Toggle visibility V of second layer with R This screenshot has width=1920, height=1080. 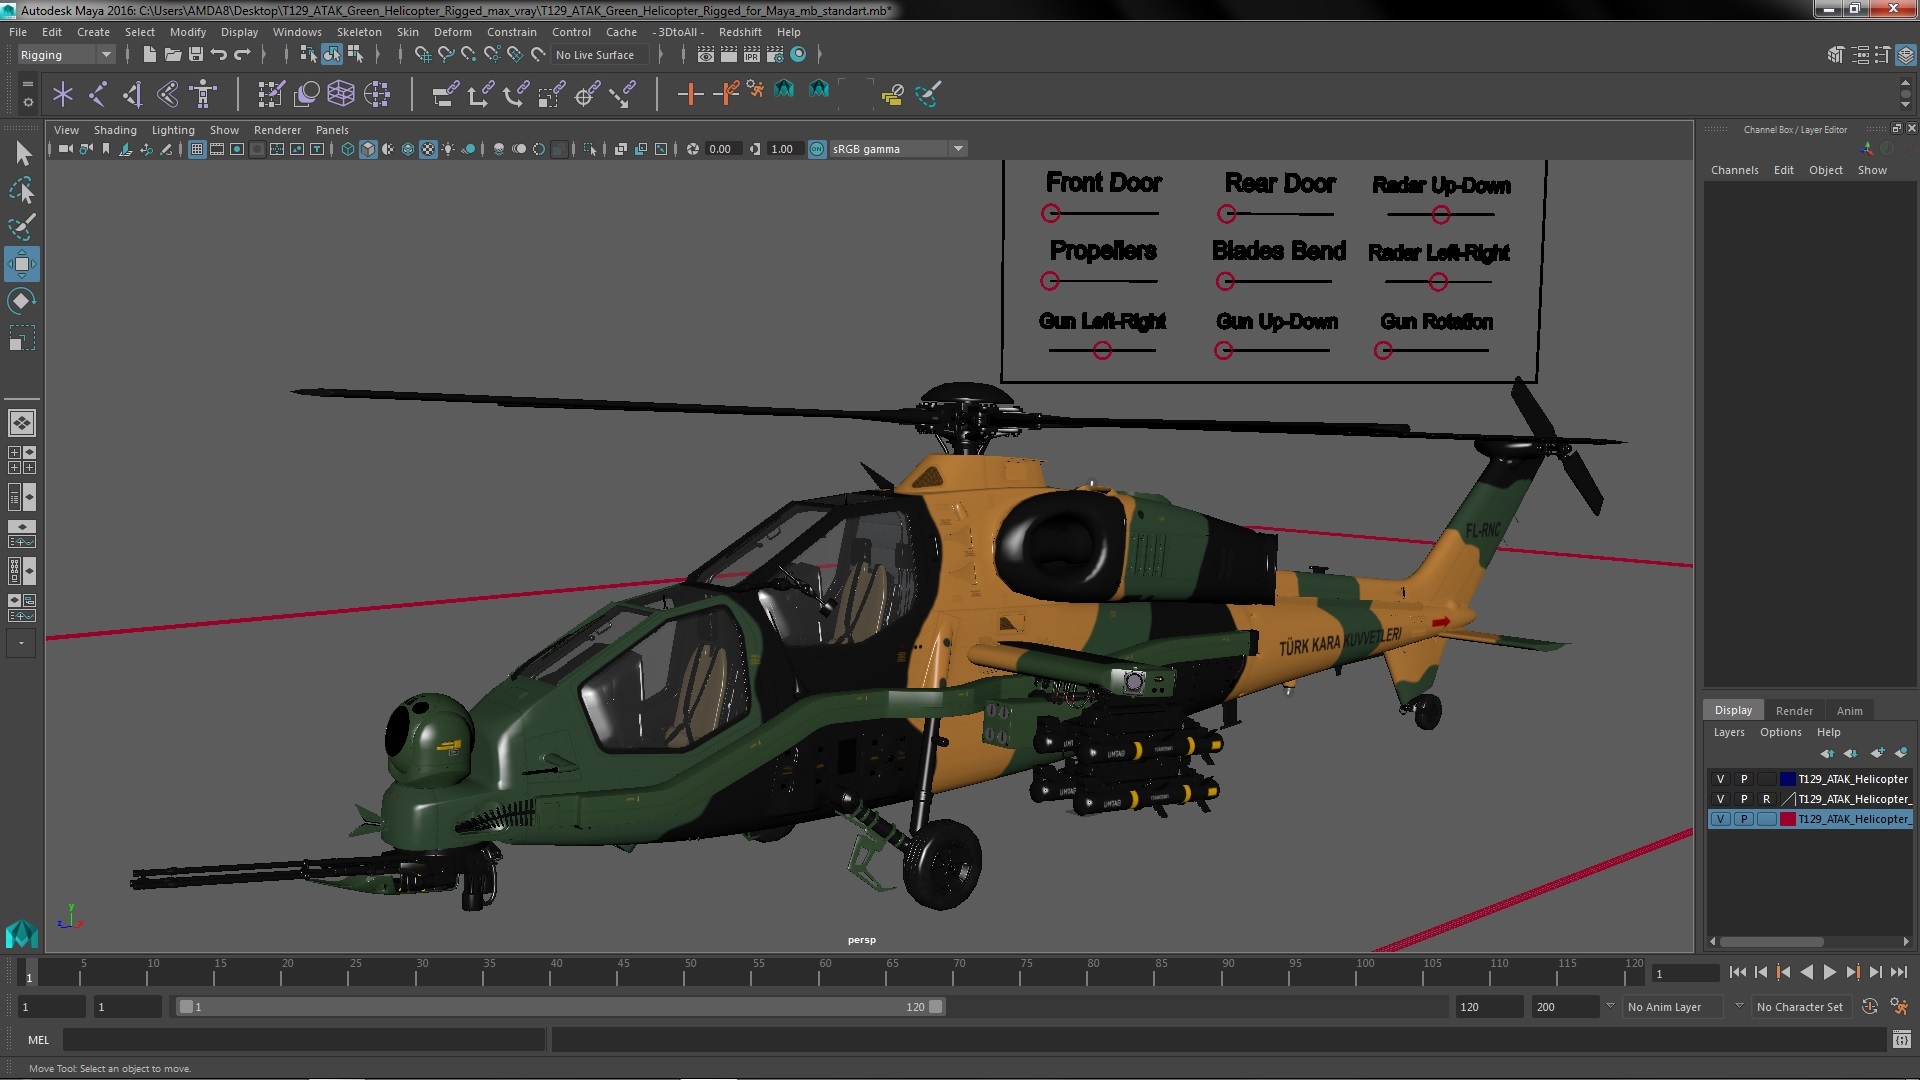[x=1720, y=799]
